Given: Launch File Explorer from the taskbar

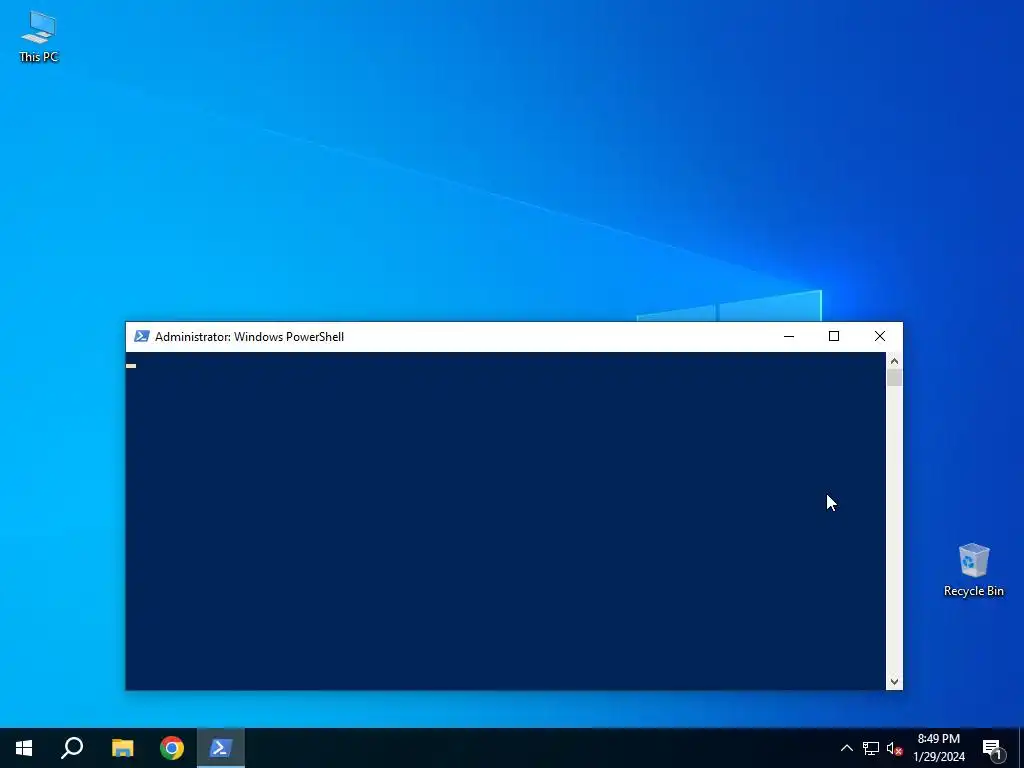Looking at the screenshot, I should click(x=122, y=748).
